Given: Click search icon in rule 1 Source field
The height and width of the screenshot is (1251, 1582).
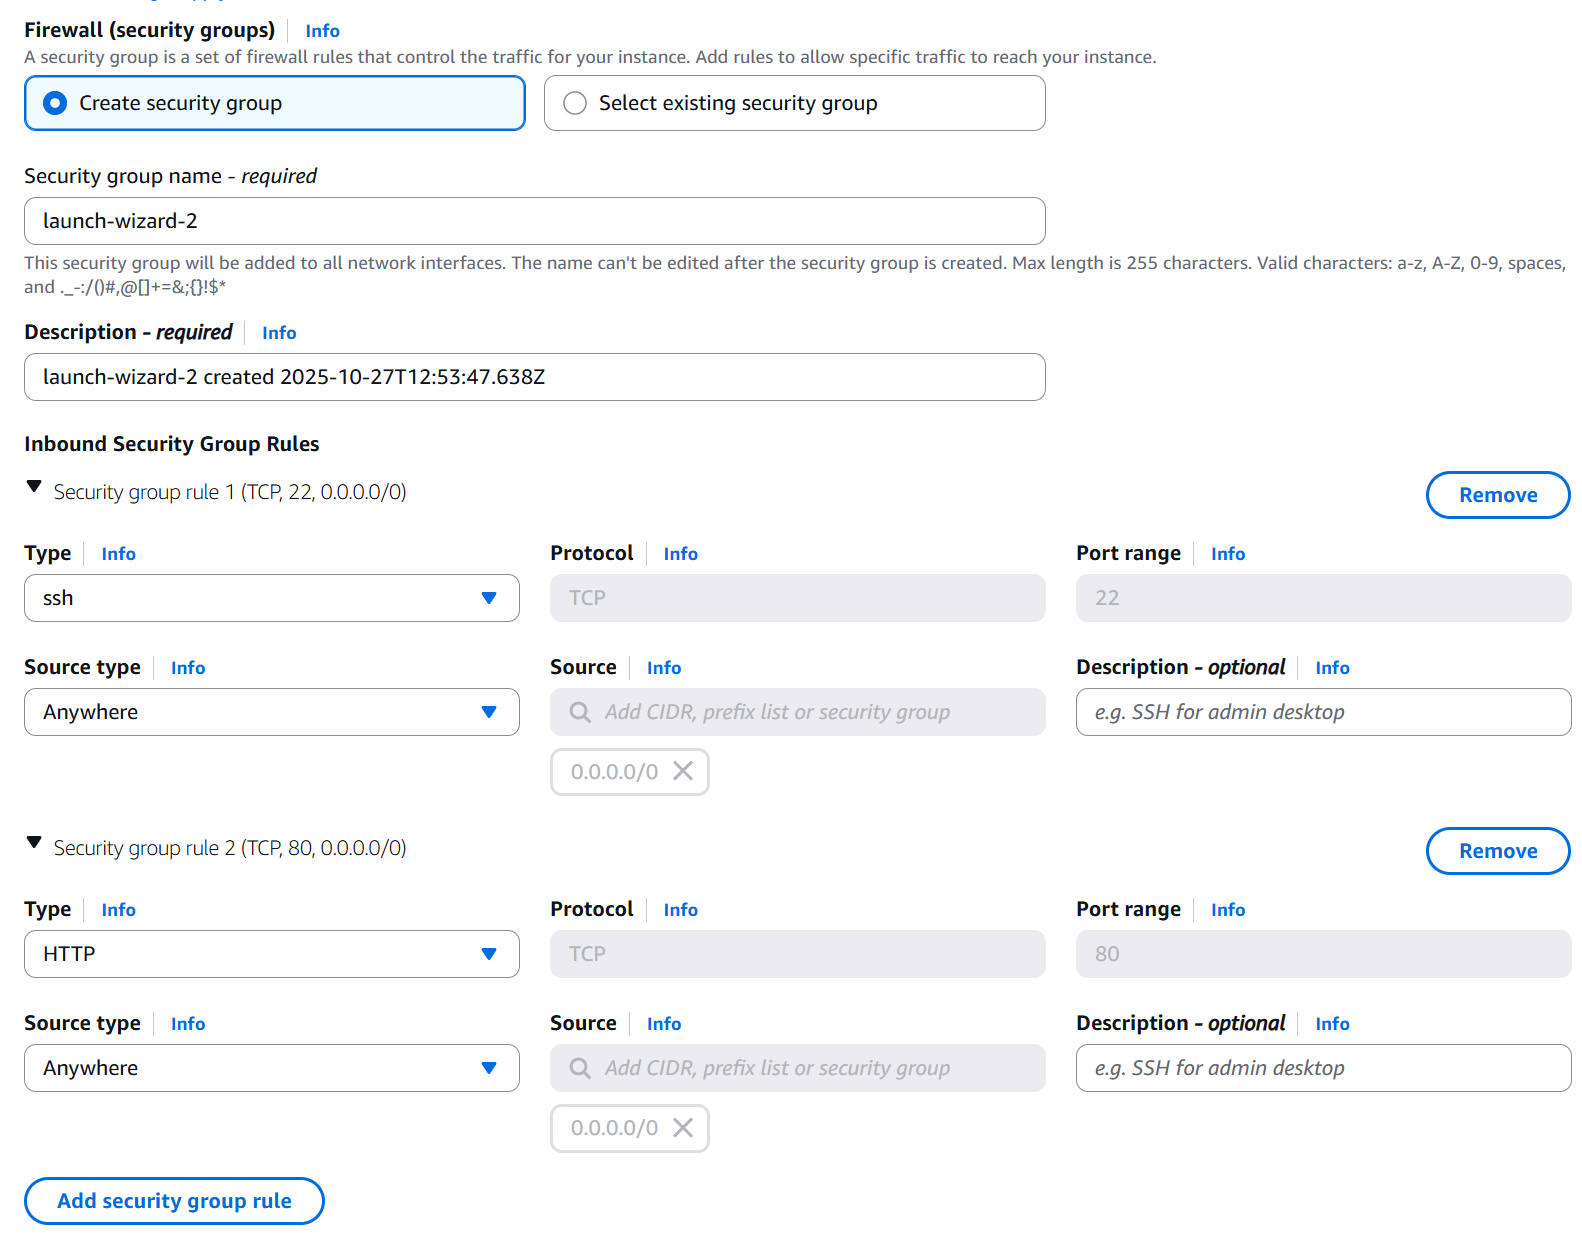Looking at the screenshot, I should click(x=580, y=712).
